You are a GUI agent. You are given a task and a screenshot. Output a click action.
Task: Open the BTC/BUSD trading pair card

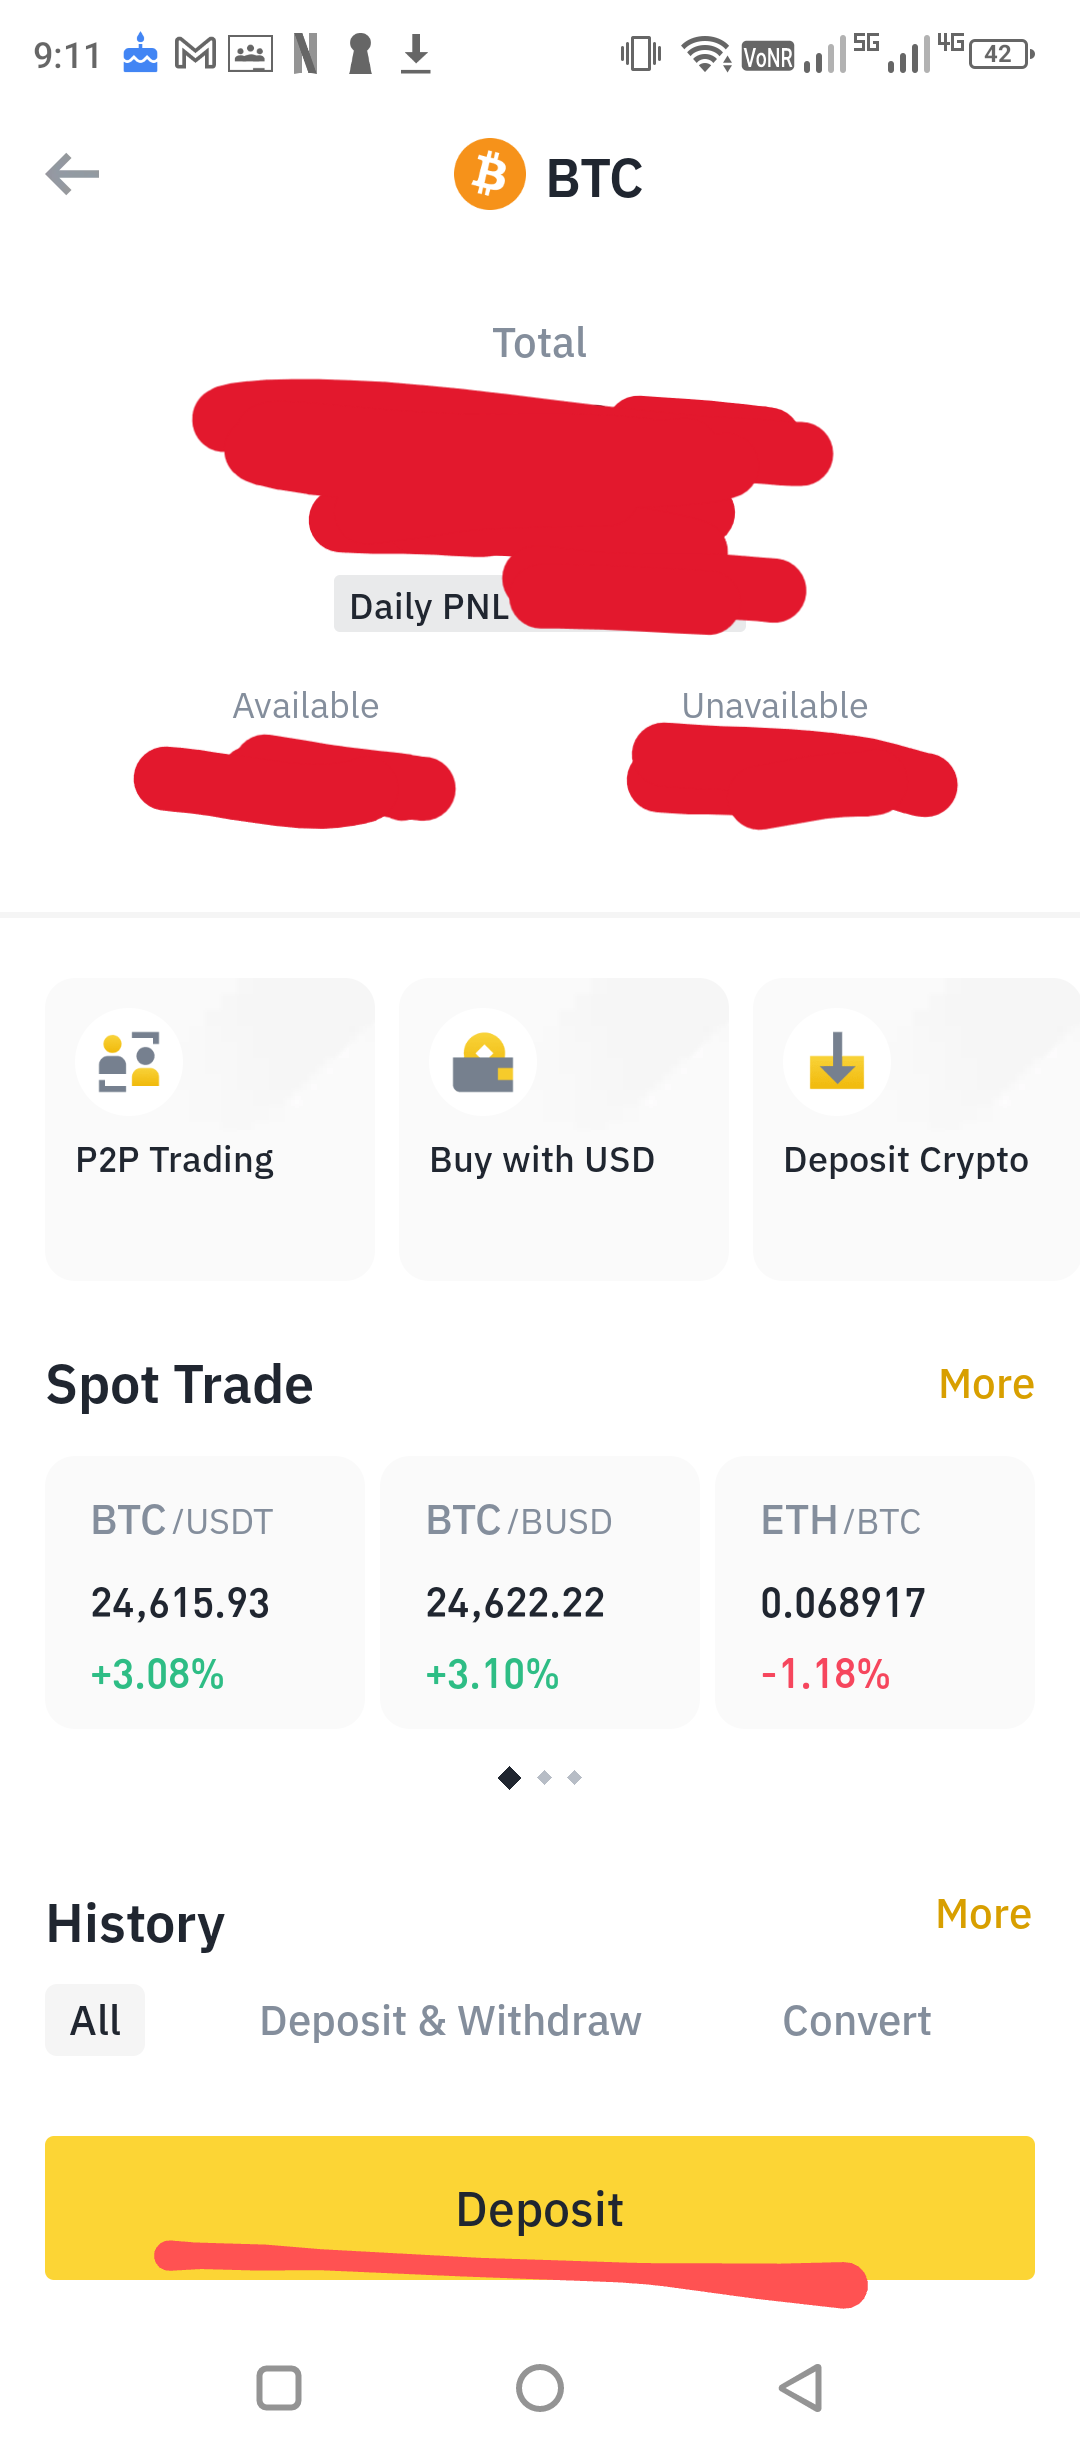540,1592
